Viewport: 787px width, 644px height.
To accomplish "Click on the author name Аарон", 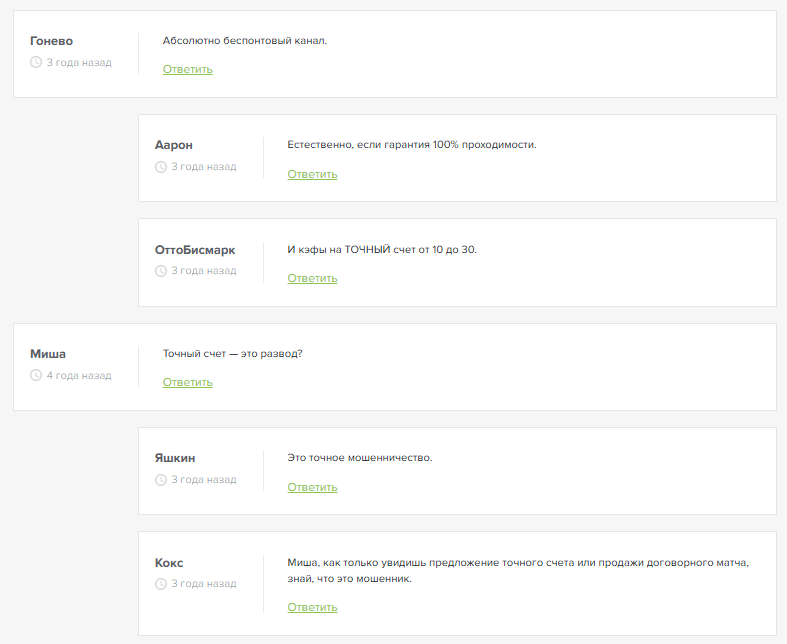I will click(173, 145).
